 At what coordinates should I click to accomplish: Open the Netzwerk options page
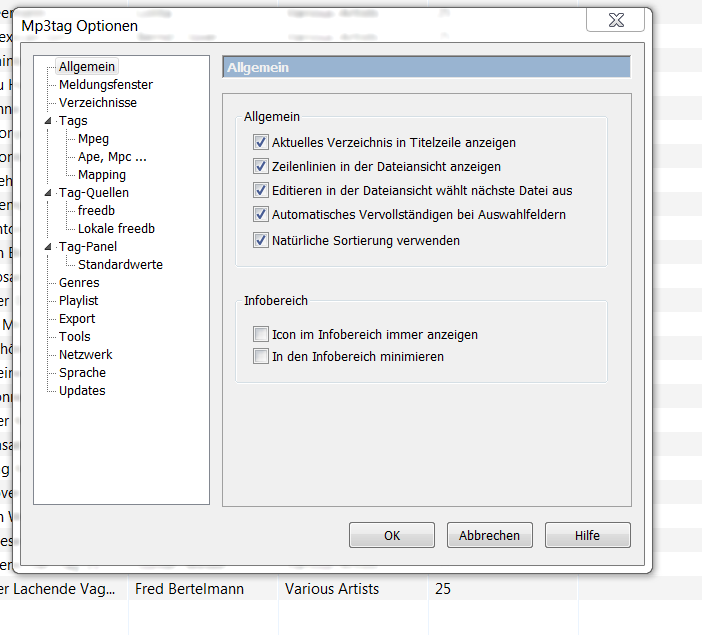pyautogui.click(x=86, y=355)
